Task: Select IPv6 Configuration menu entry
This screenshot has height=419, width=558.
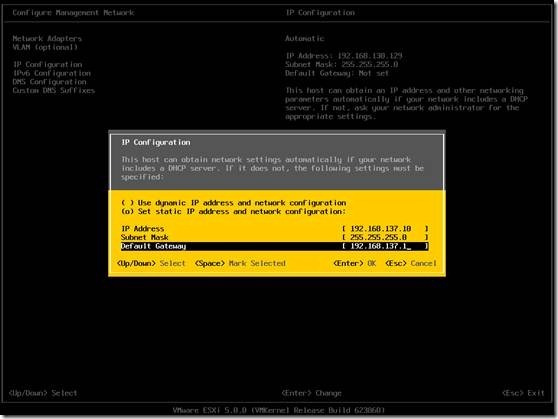Action: point(52,73)
